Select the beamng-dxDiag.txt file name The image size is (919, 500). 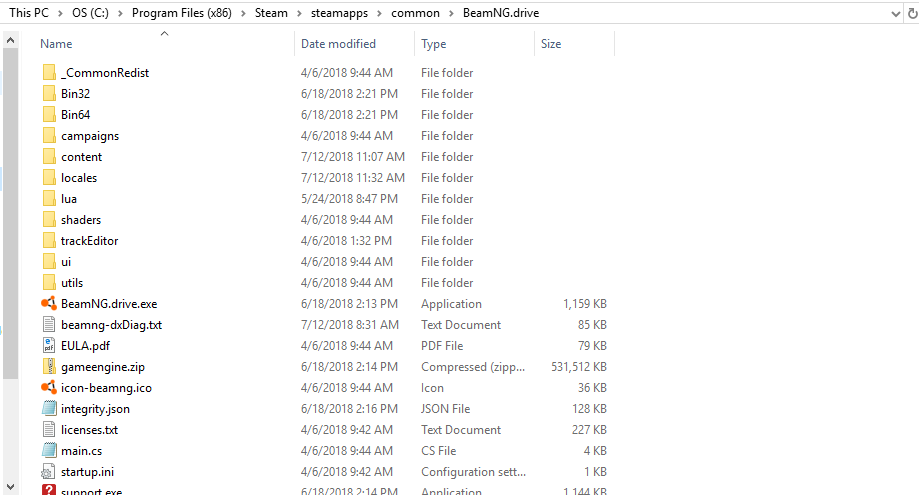[111, 325]
